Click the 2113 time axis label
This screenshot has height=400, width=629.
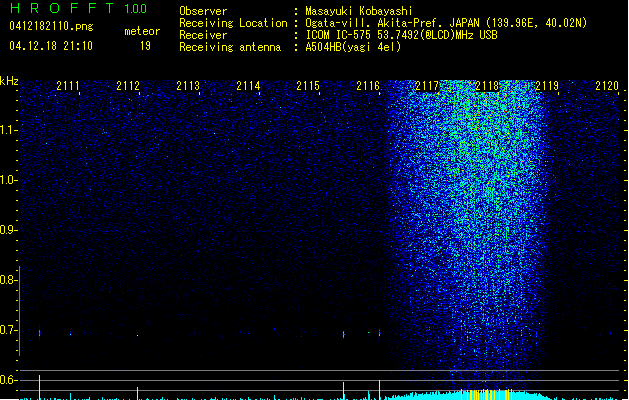coord(188,86)
